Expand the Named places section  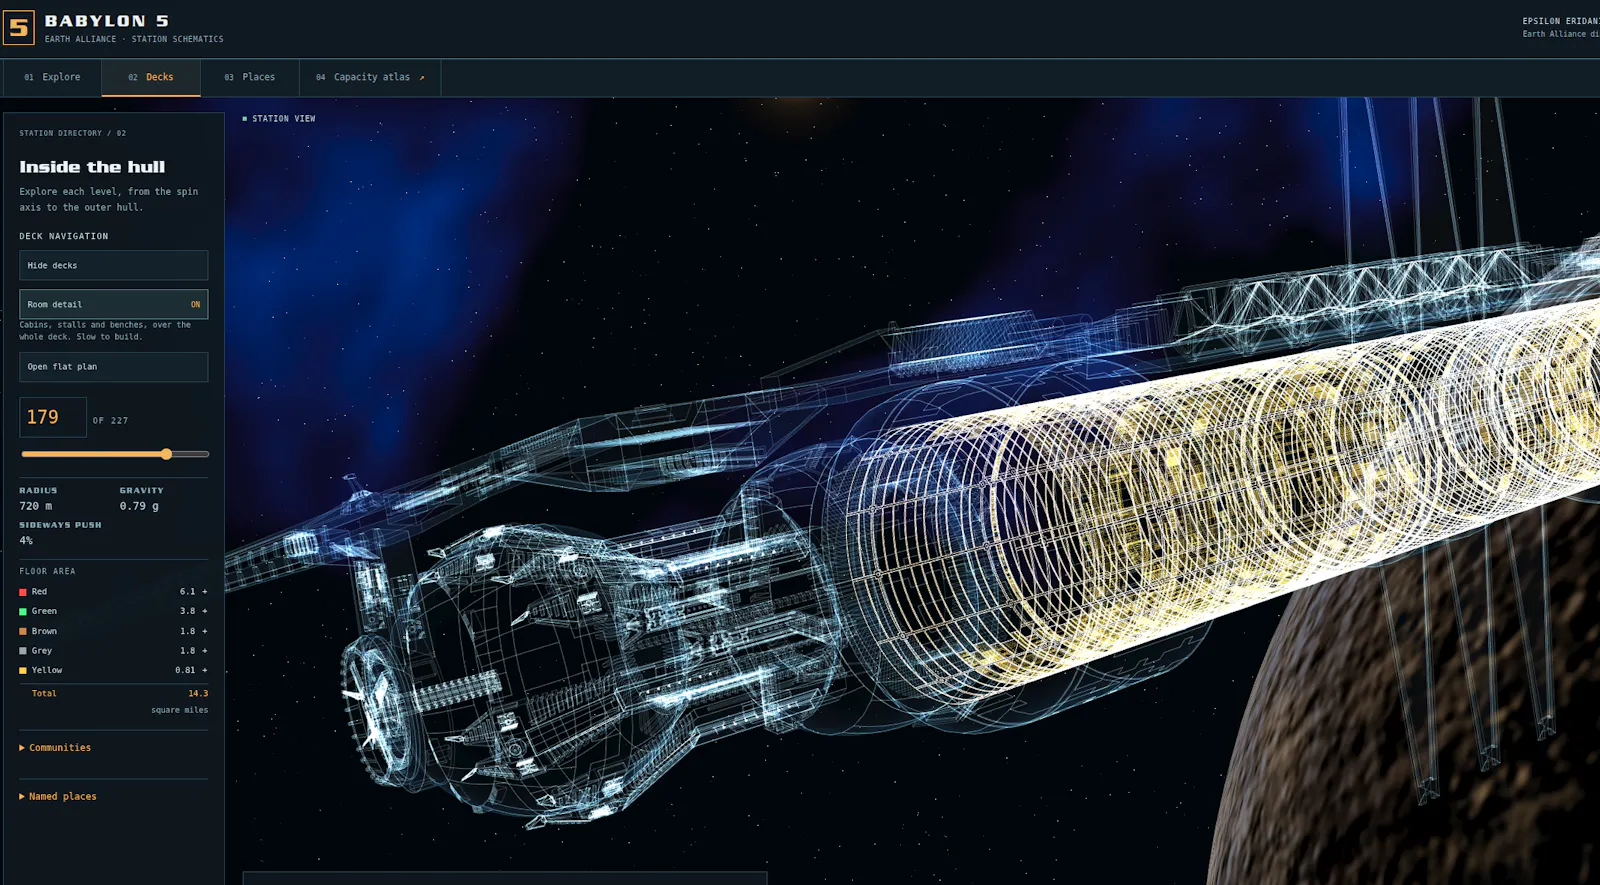(x=58, y=797)
